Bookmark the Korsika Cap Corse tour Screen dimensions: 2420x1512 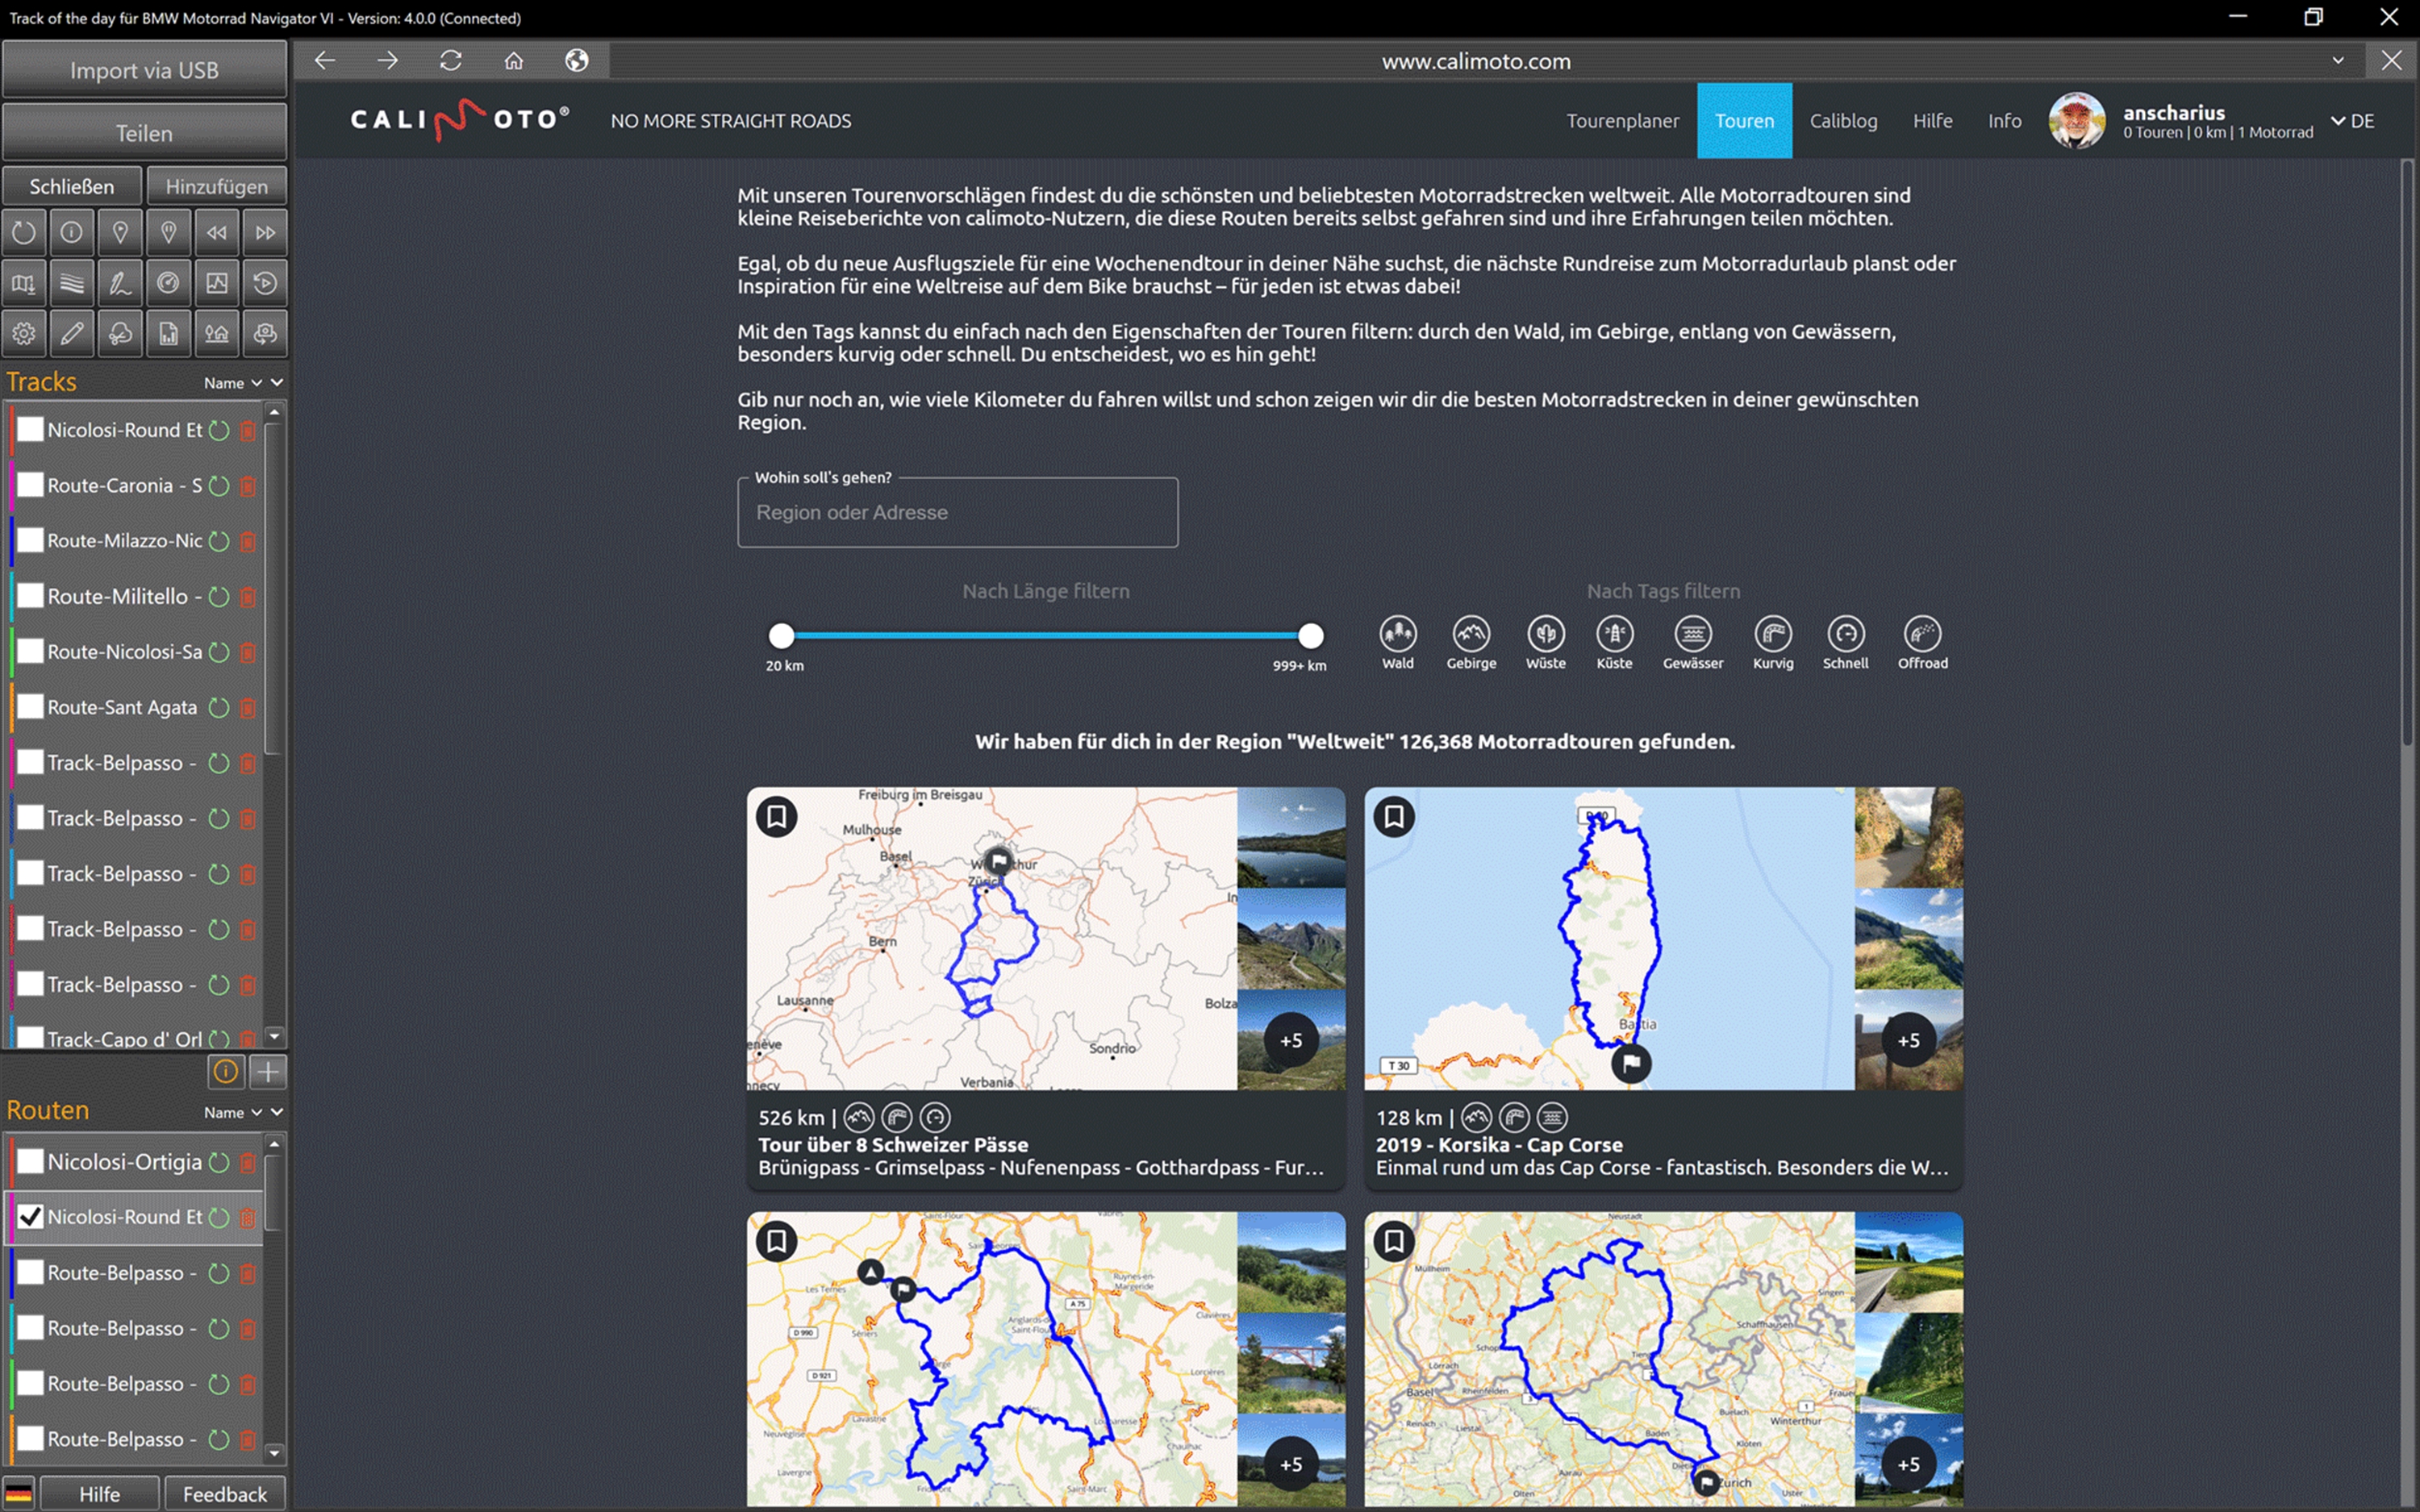point(1393,817)
